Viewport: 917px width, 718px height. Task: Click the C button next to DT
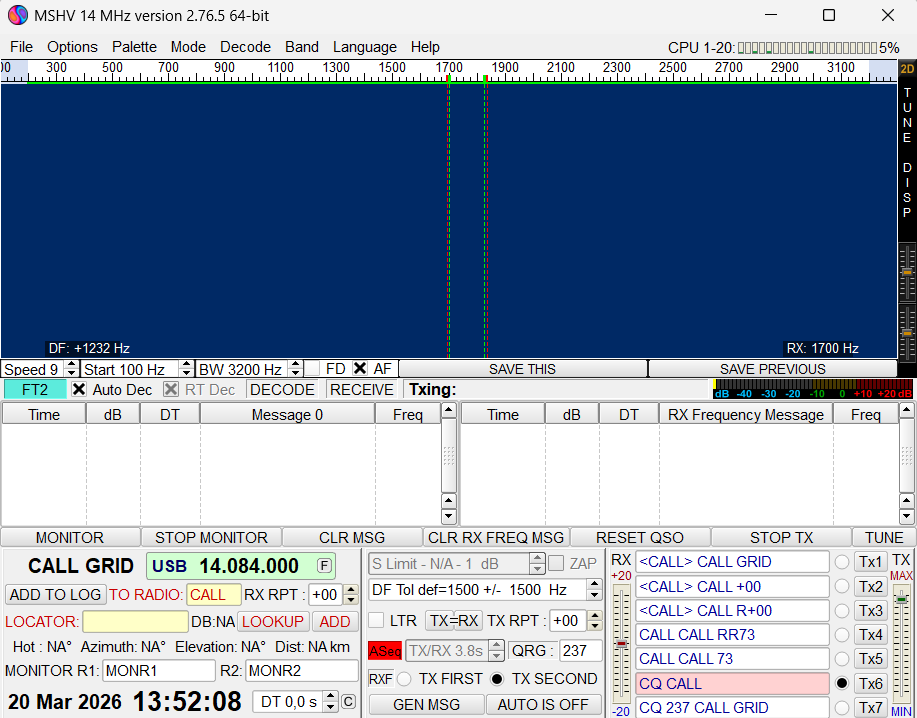coord(348,702)
